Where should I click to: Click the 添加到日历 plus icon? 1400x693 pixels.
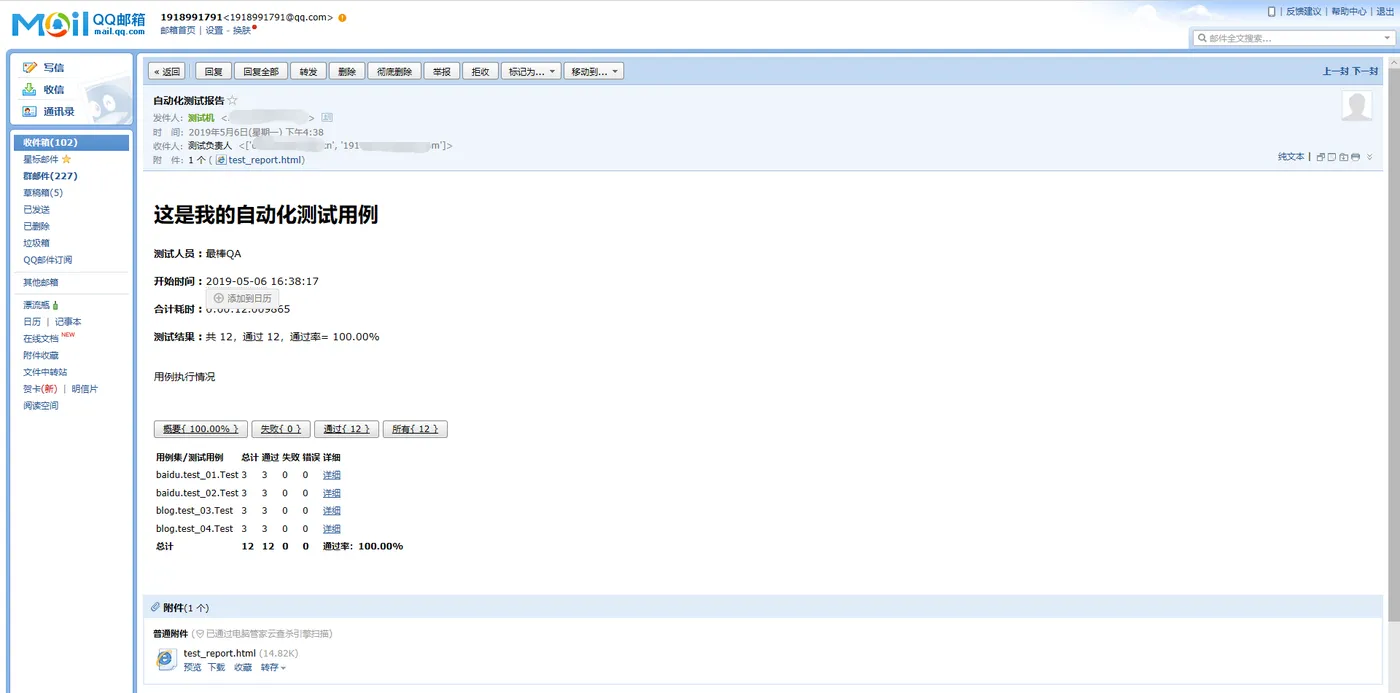pos(219,298)
